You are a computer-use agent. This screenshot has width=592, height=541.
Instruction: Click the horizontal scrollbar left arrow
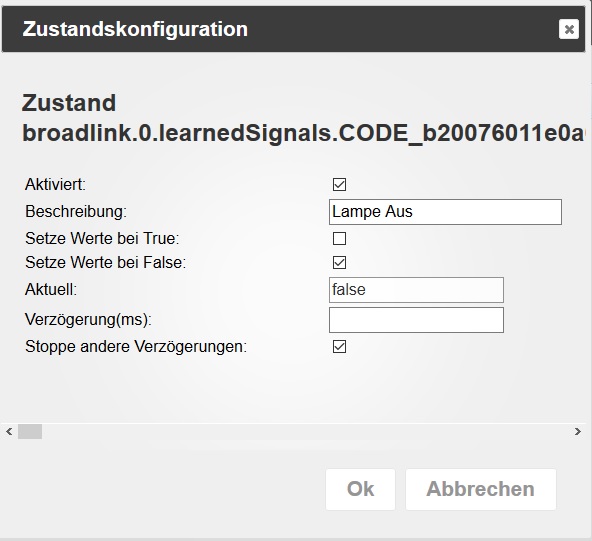(x=9, y=431)
